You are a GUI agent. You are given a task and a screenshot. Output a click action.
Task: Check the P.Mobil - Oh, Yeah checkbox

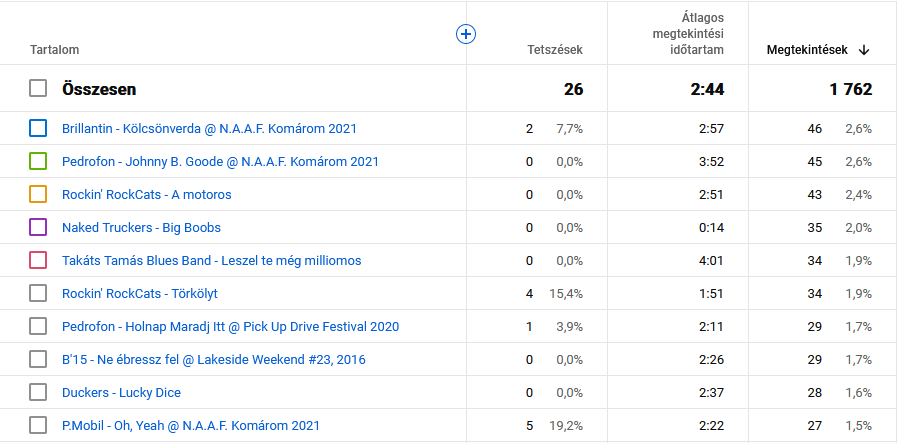tap(38, 425)
